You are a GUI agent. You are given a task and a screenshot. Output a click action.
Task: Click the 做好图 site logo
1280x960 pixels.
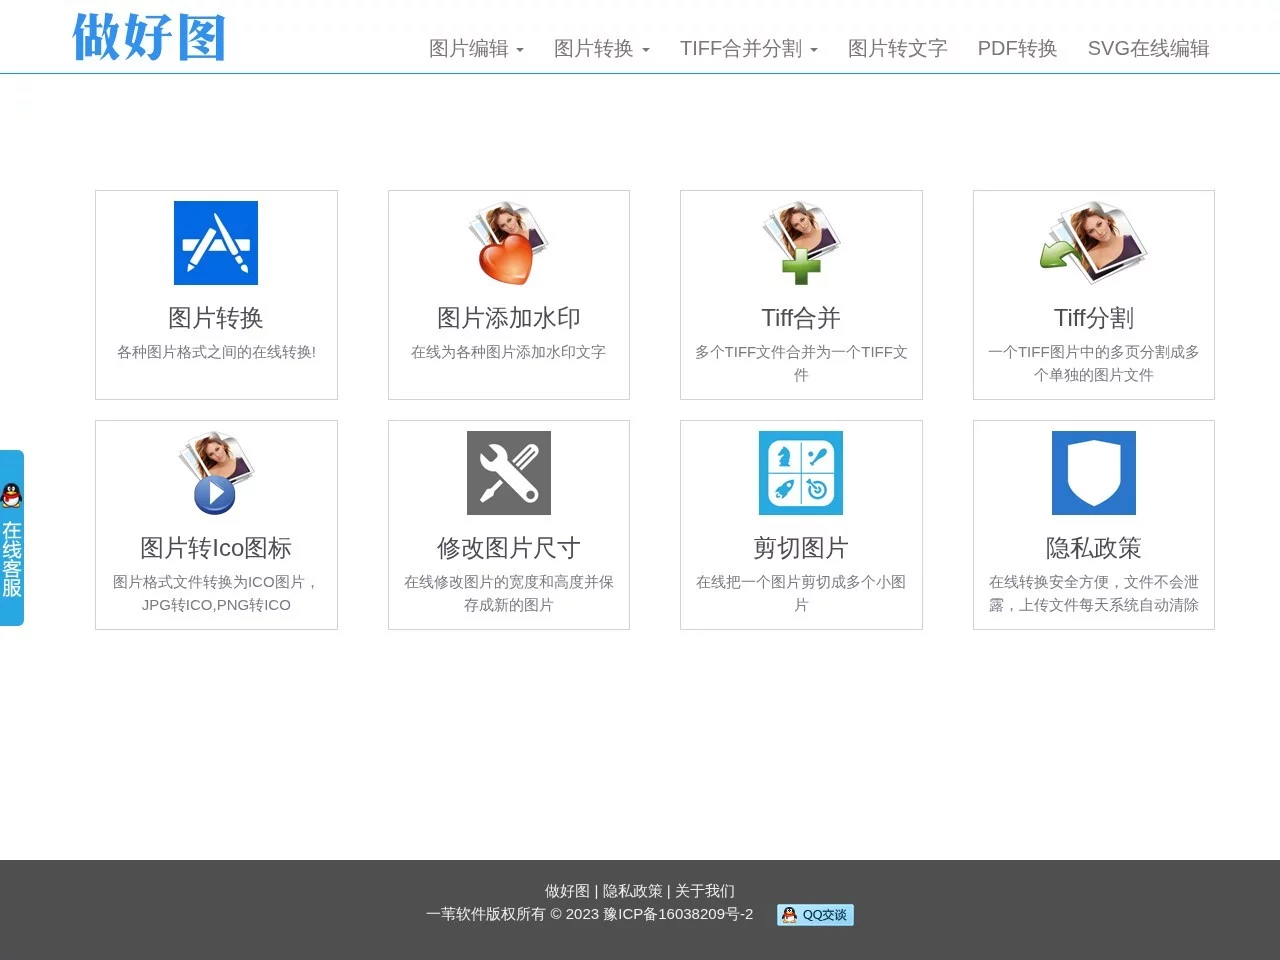coord(147,38)
